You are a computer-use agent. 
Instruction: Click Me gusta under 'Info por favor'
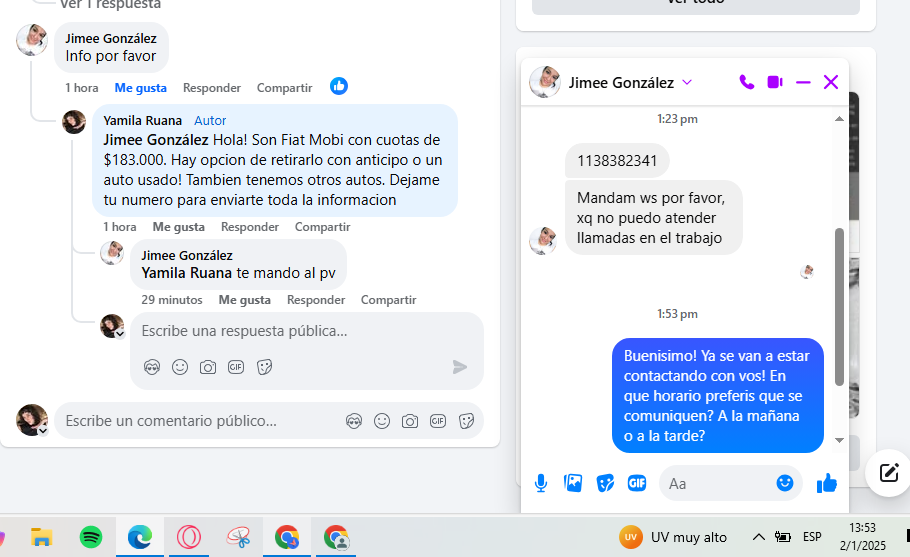coord(140,88)
